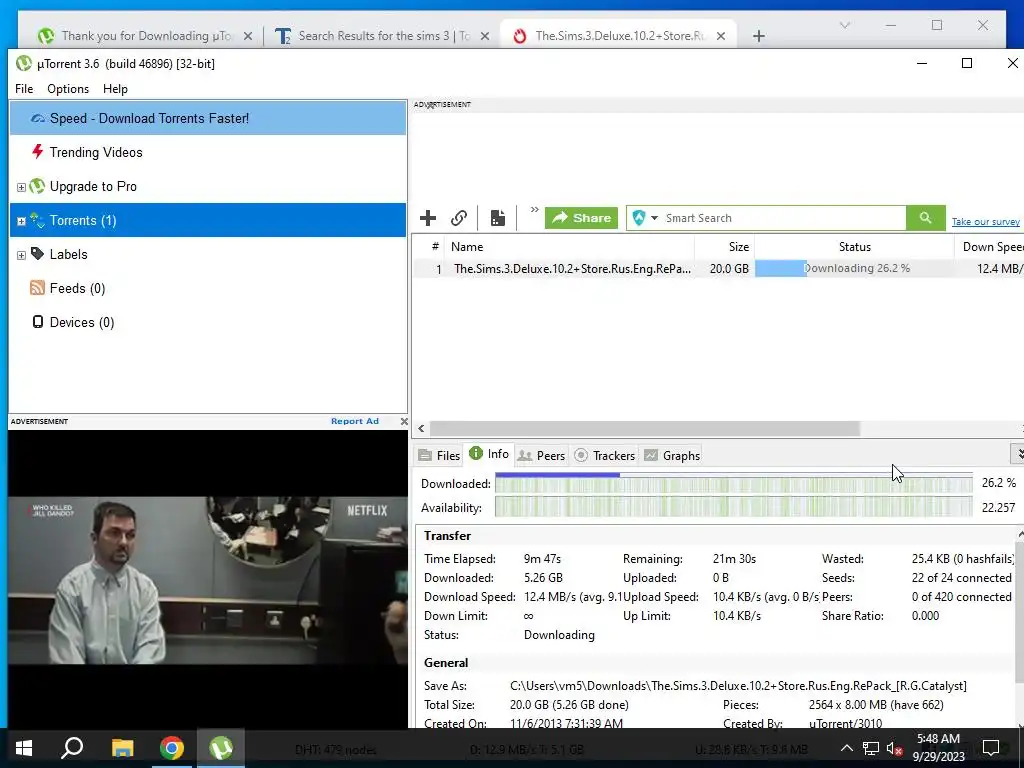Click the network tray icon

tap(871, 748)
